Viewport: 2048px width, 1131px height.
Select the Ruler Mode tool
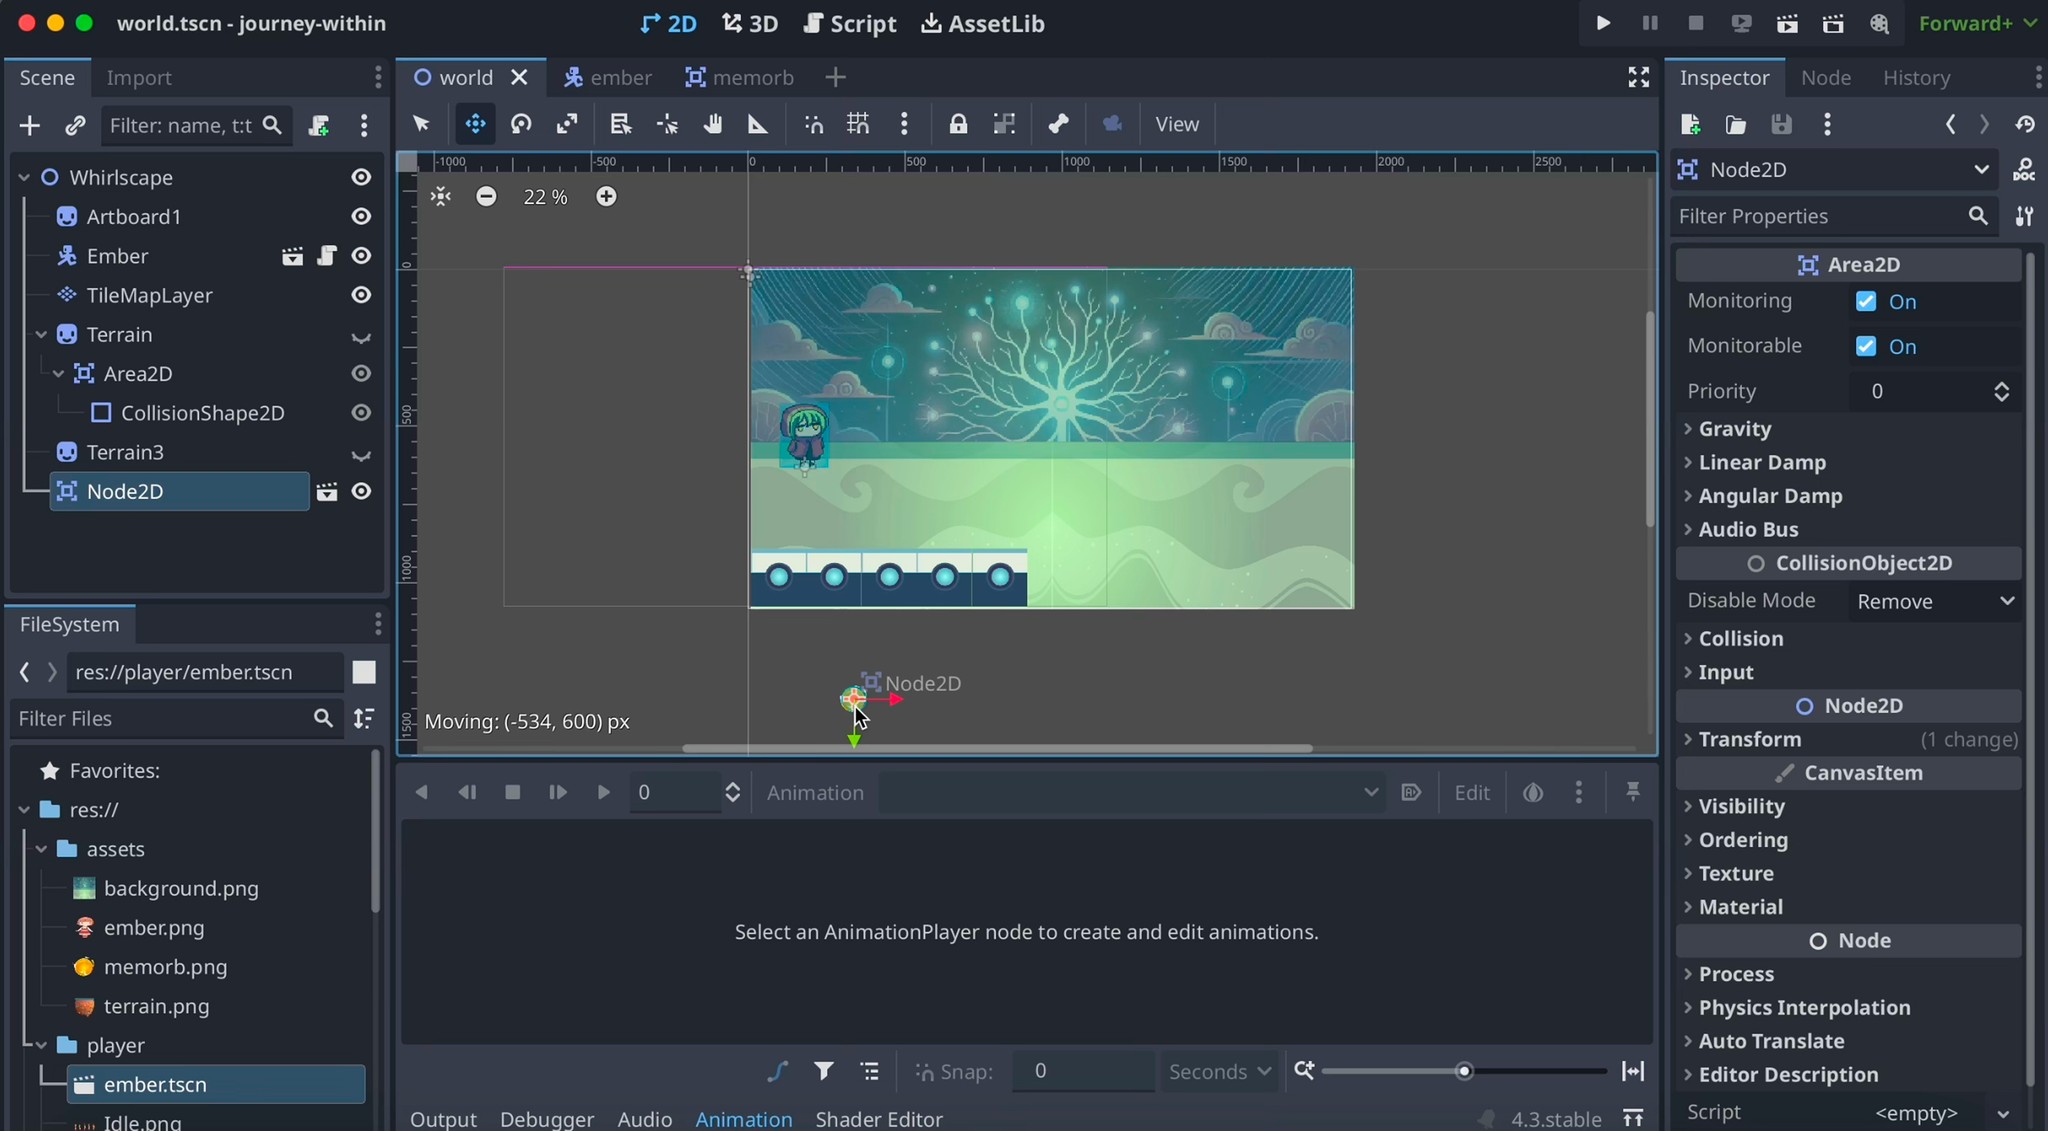coord(758,124)
